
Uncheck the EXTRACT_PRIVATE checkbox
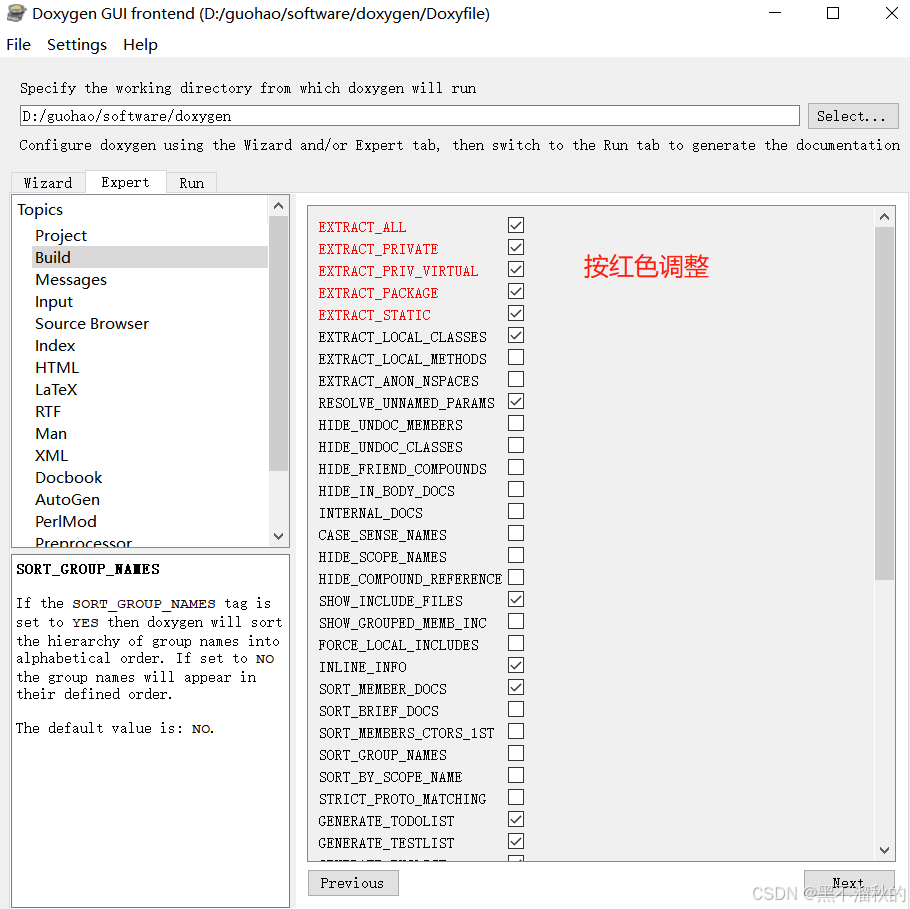[516, 247]
